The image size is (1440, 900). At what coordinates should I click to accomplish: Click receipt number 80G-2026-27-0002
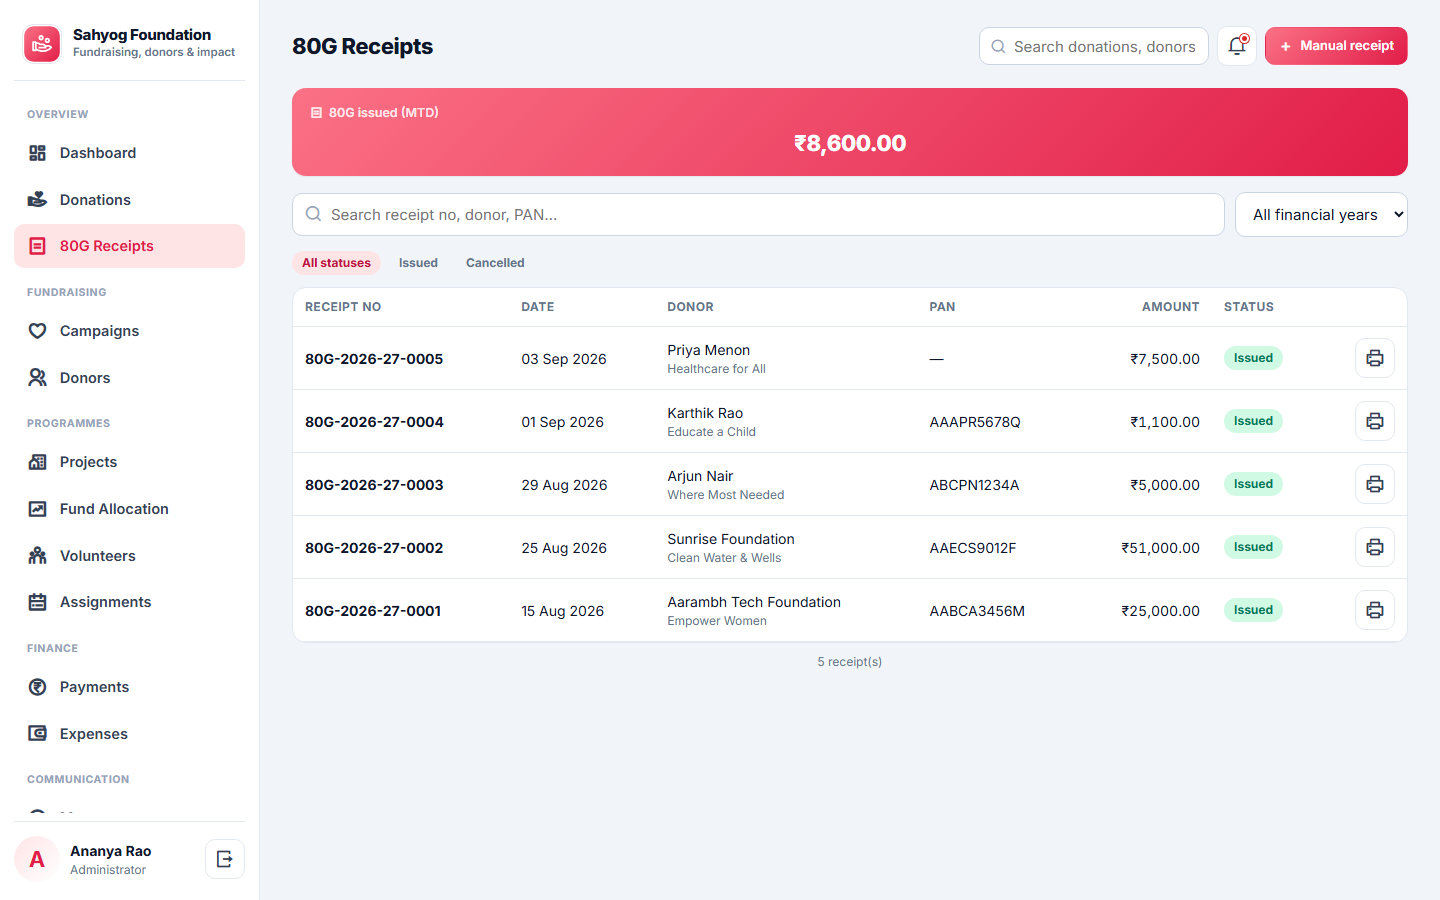[x=374, y=548]
